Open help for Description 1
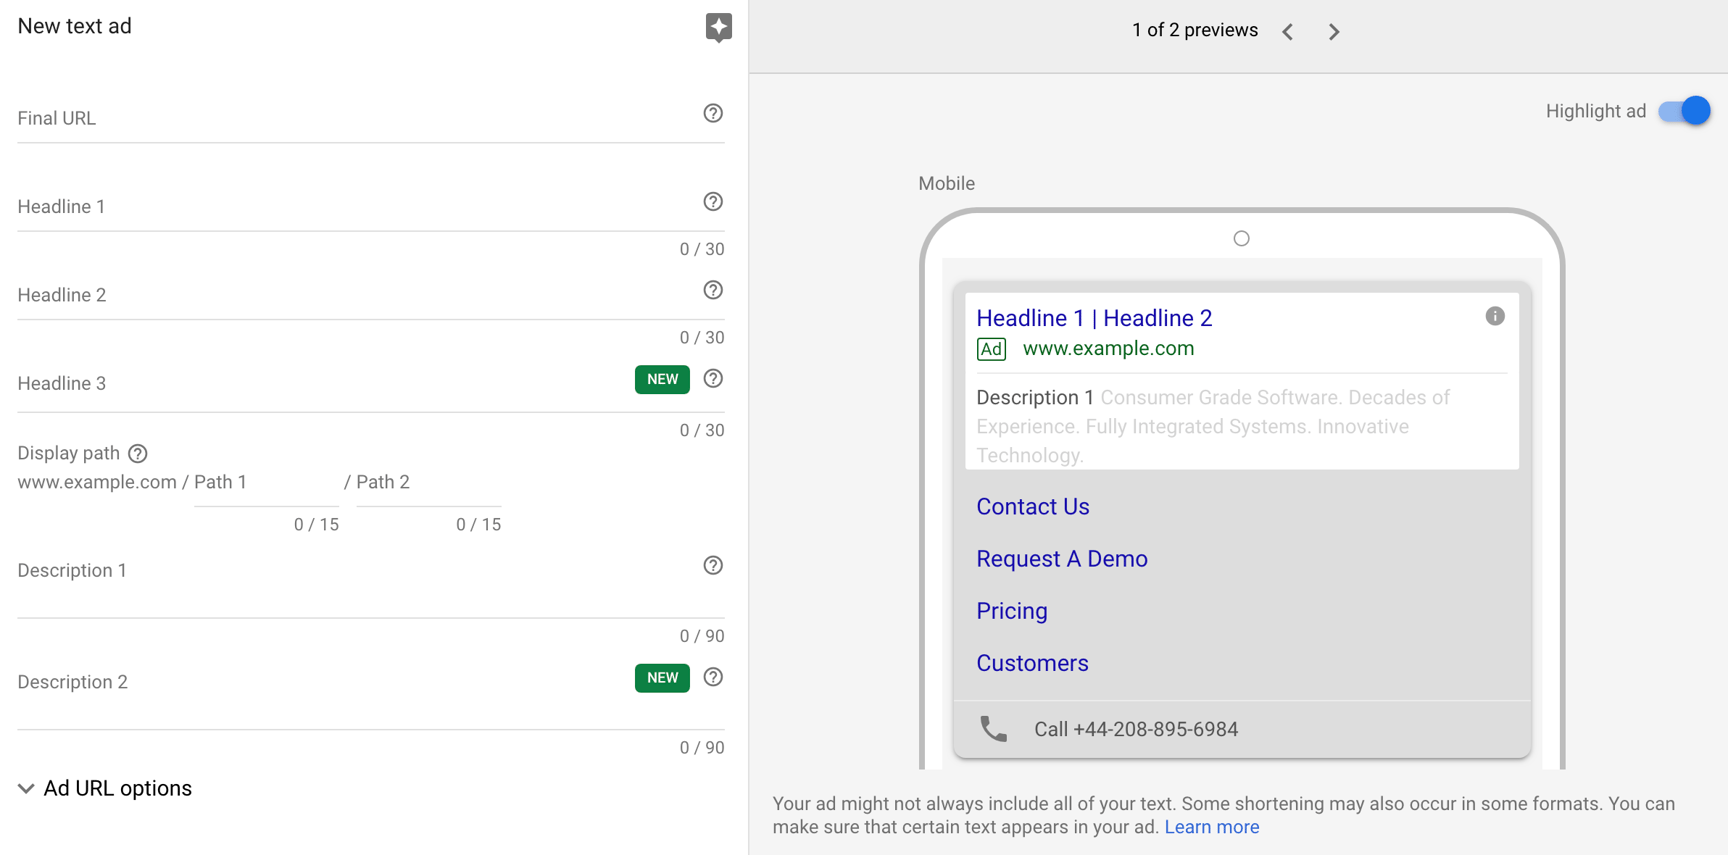Screen dimensions: 1728x855 (713, 566)
